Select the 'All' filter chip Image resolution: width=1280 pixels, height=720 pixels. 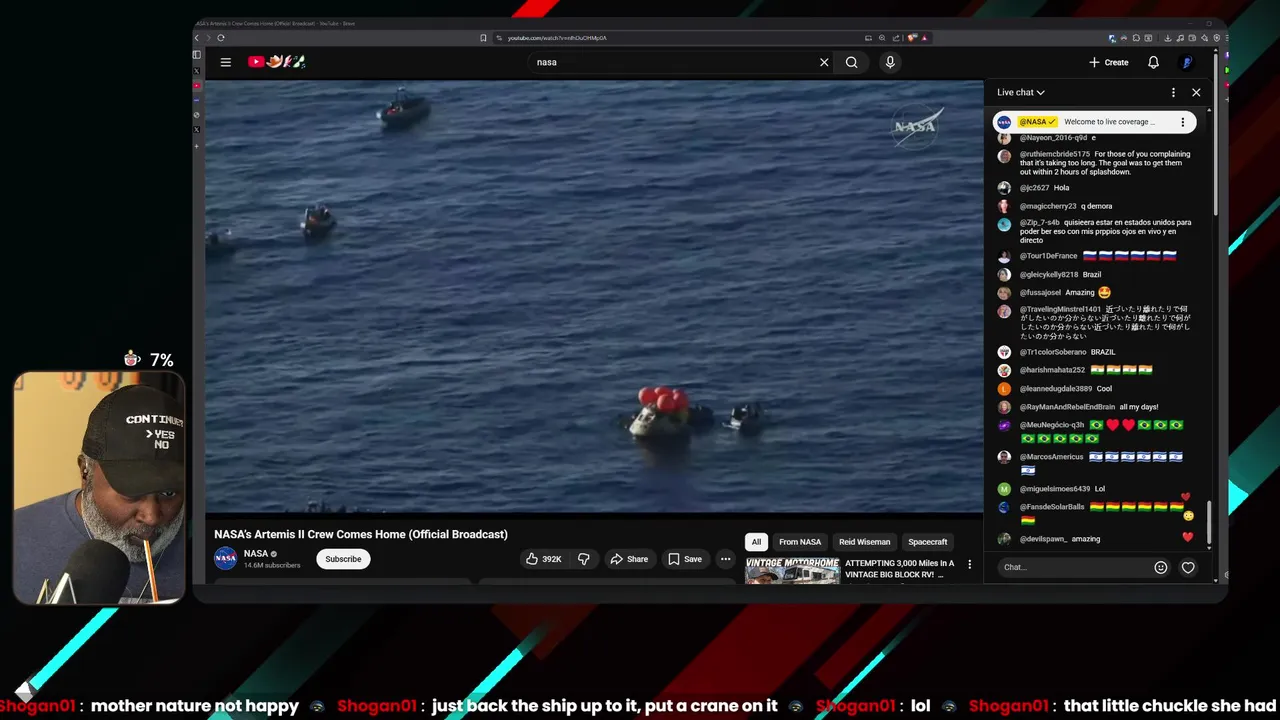[756, 542]
